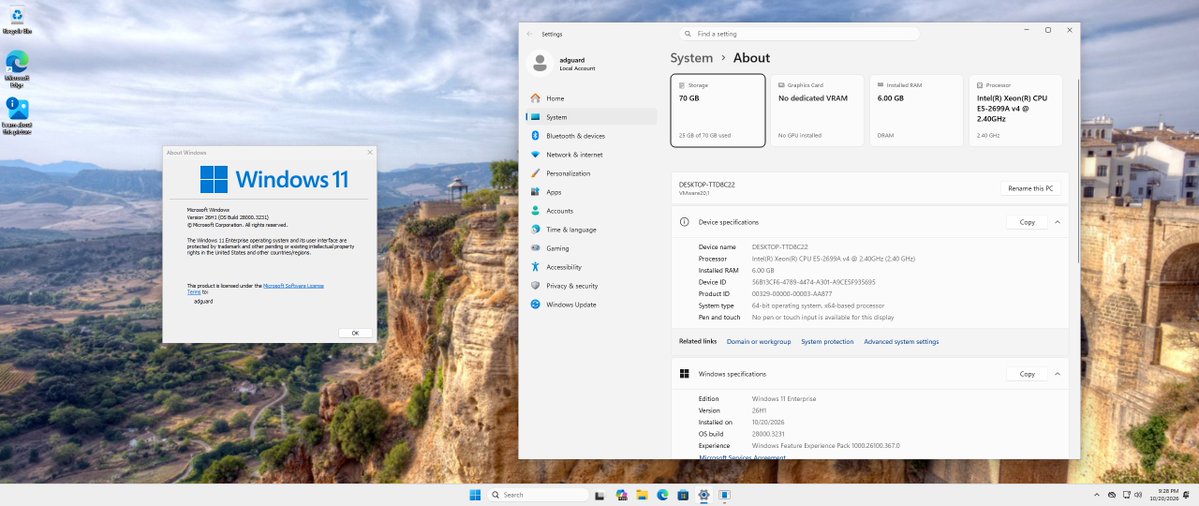
Task: Select the System menu item
Action: pos(591,117)
